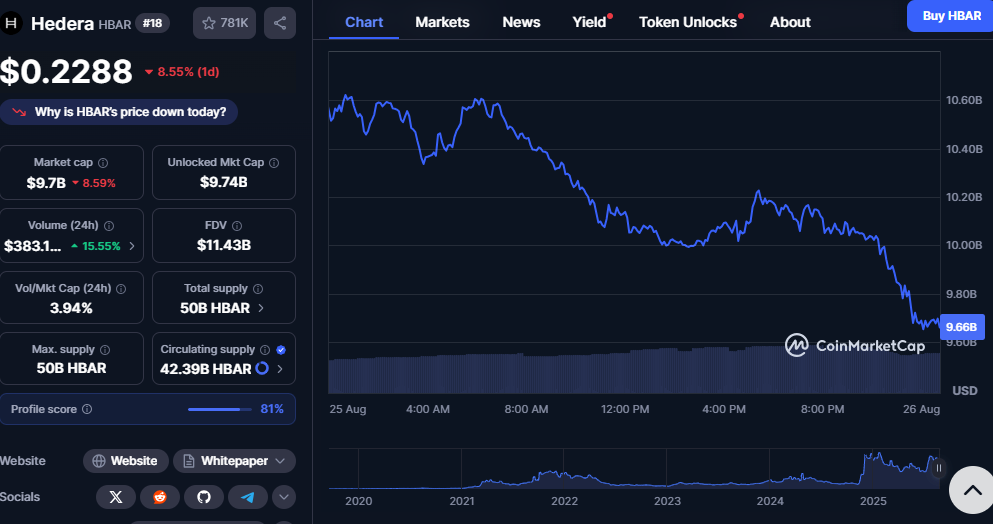Click Circulating supply info icon
Image resolution: width=993 pixels, height=524 pixels.
point(265,350)
